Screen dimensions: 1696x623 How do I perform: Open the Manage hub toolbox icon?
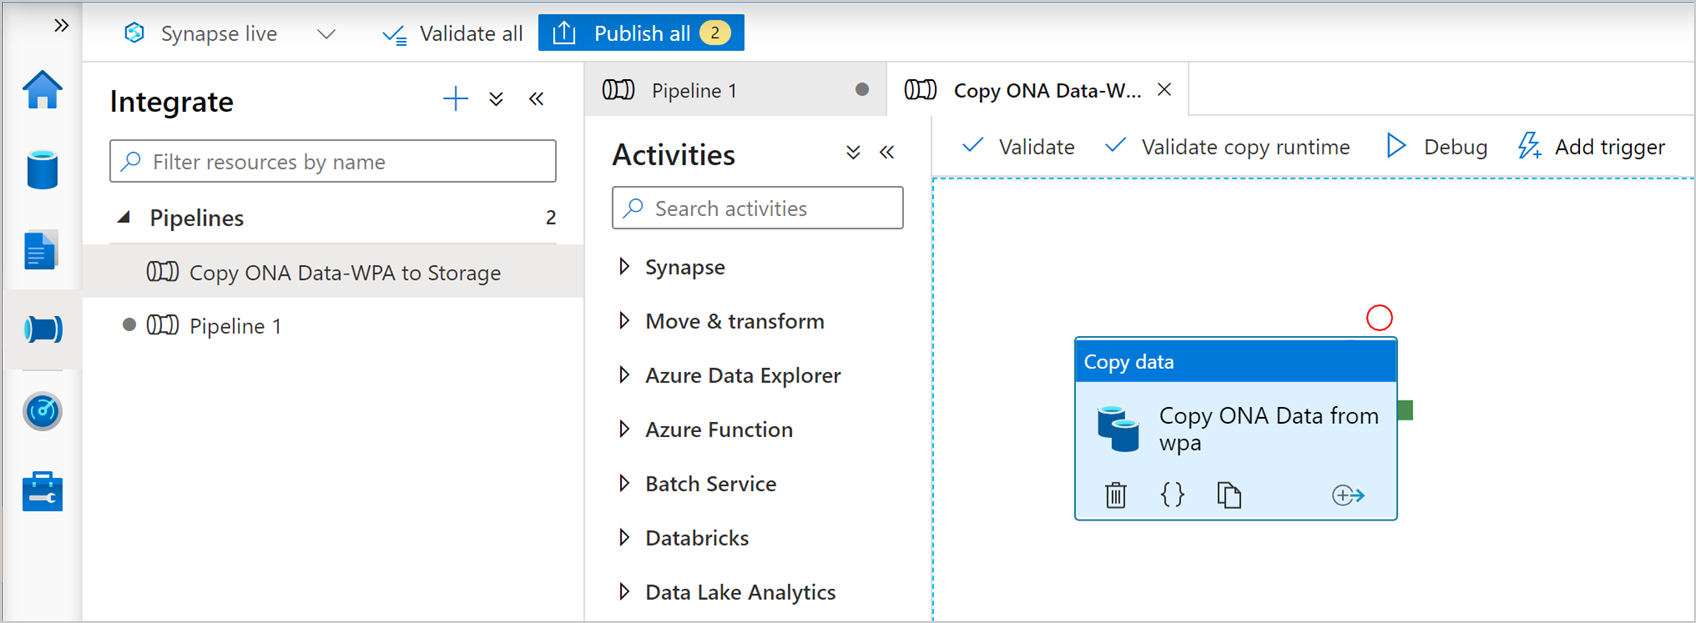tap(42, 492)
